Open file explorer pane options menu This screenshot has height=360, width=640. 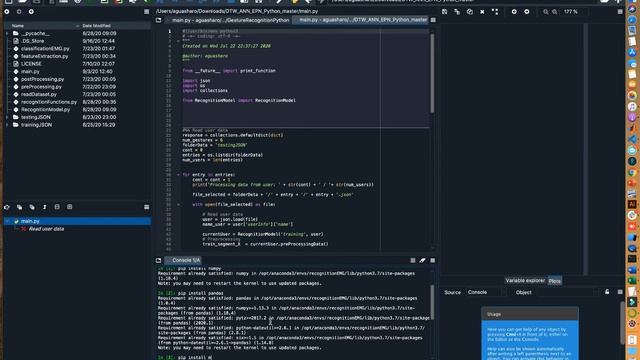click(x=147, y=12)
